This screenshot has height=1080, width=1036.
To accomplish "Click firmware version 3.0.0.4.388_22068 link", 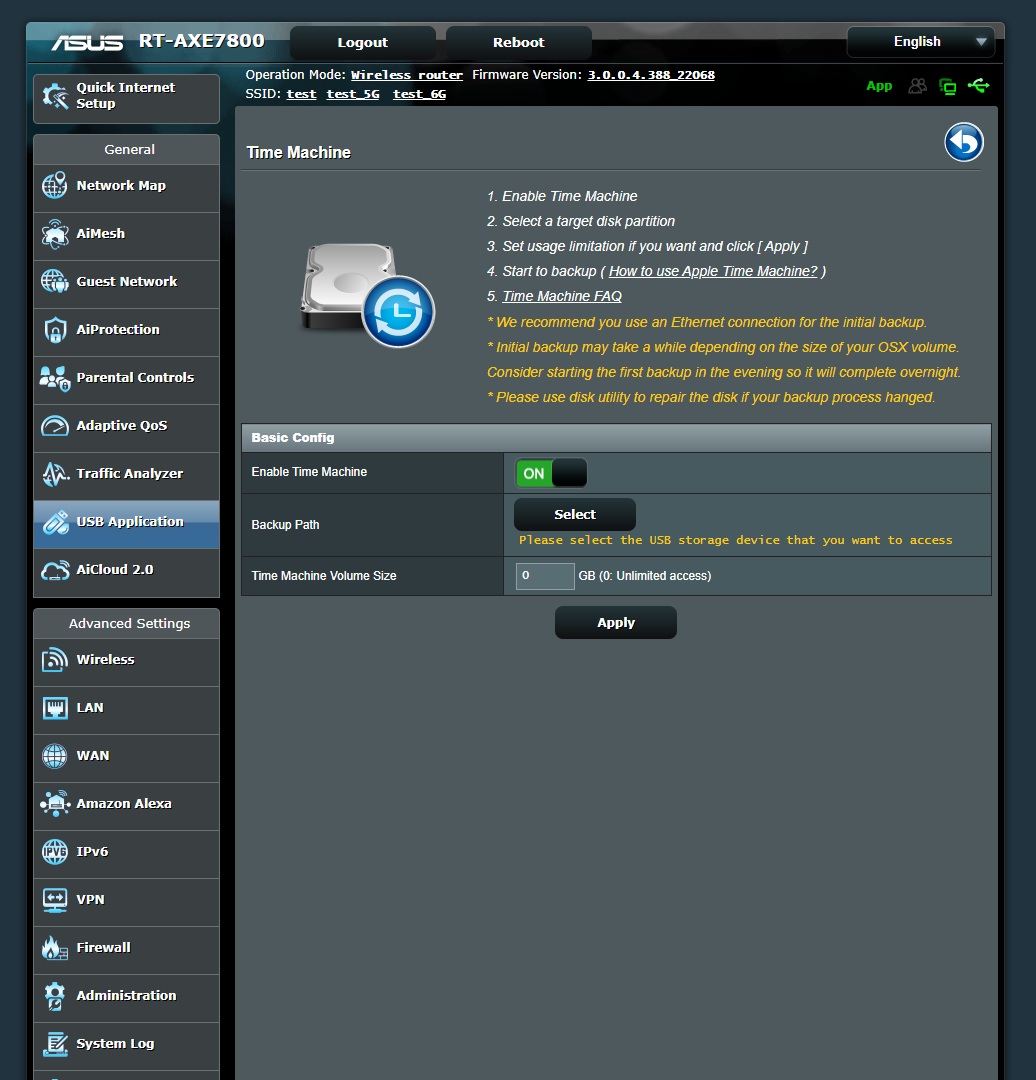I will coord(651,74).
